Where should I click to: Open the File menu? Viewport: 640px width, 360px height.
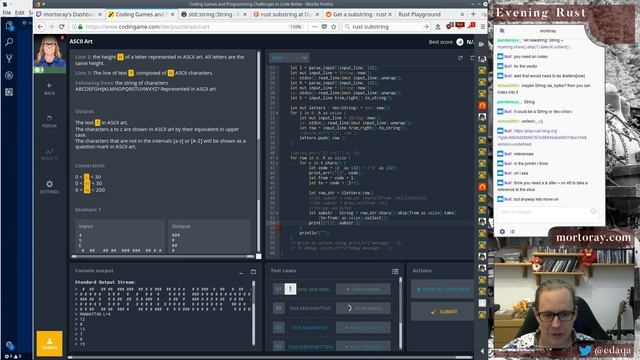[7, 13]
